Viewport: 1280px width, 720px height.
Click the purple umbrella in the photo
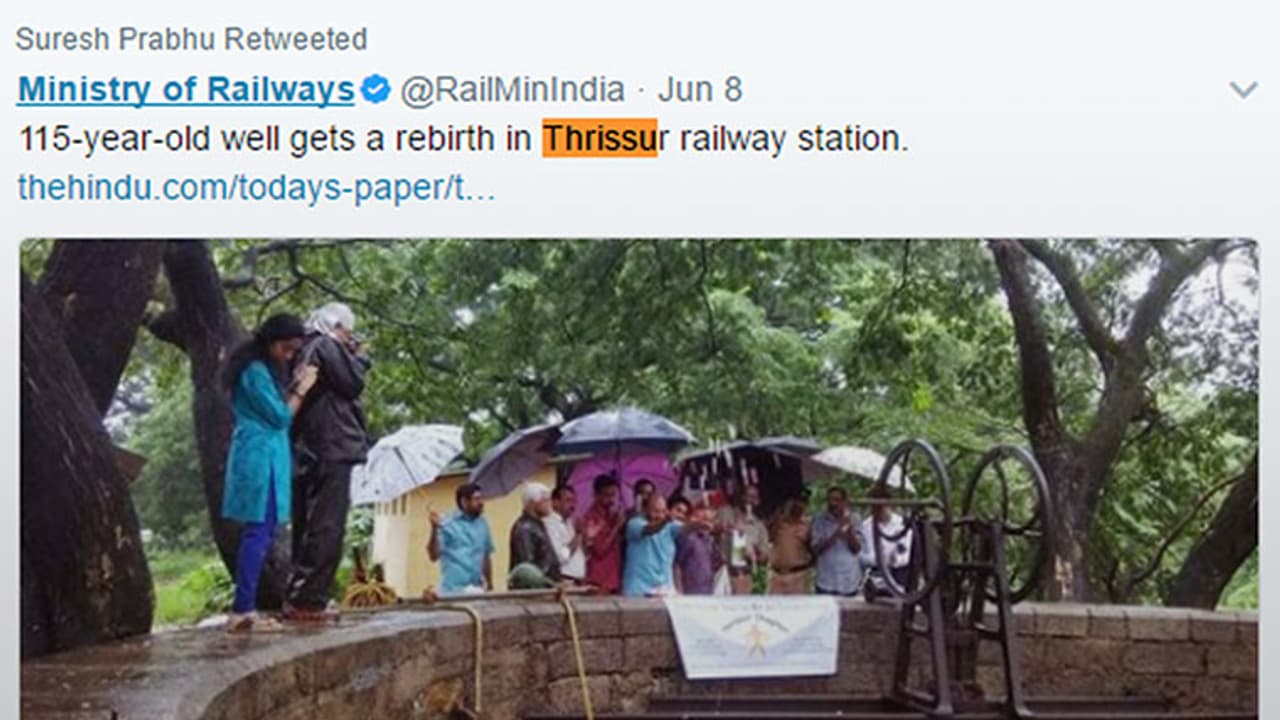622,468
